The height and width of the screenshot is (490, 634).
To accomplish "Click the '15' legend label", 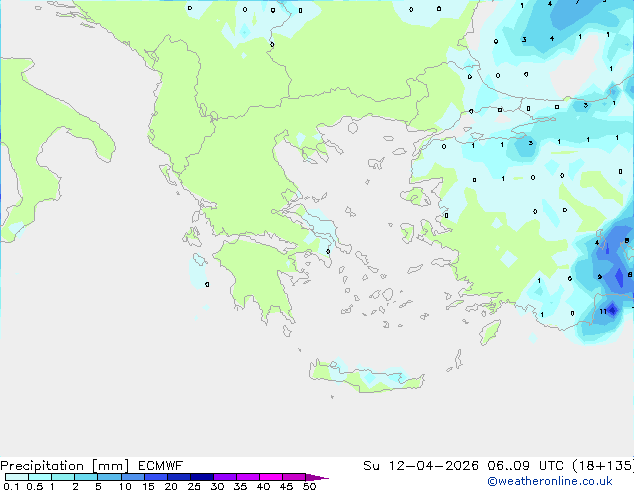I will point(148,486).
